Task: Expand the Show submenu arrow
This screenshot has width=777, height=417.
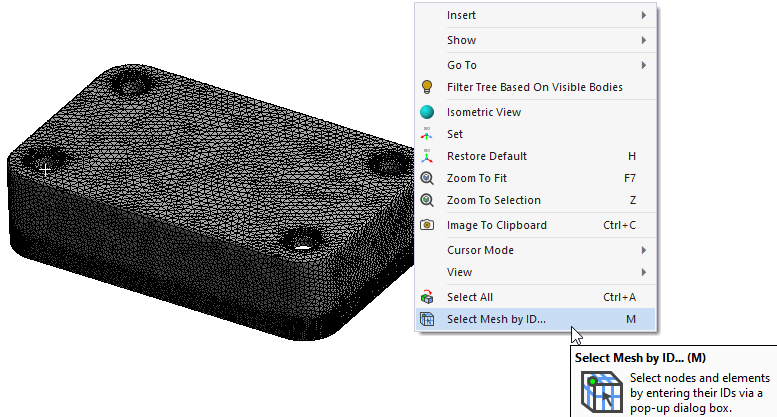Action: pyautogui.click(x=644, y=40)
